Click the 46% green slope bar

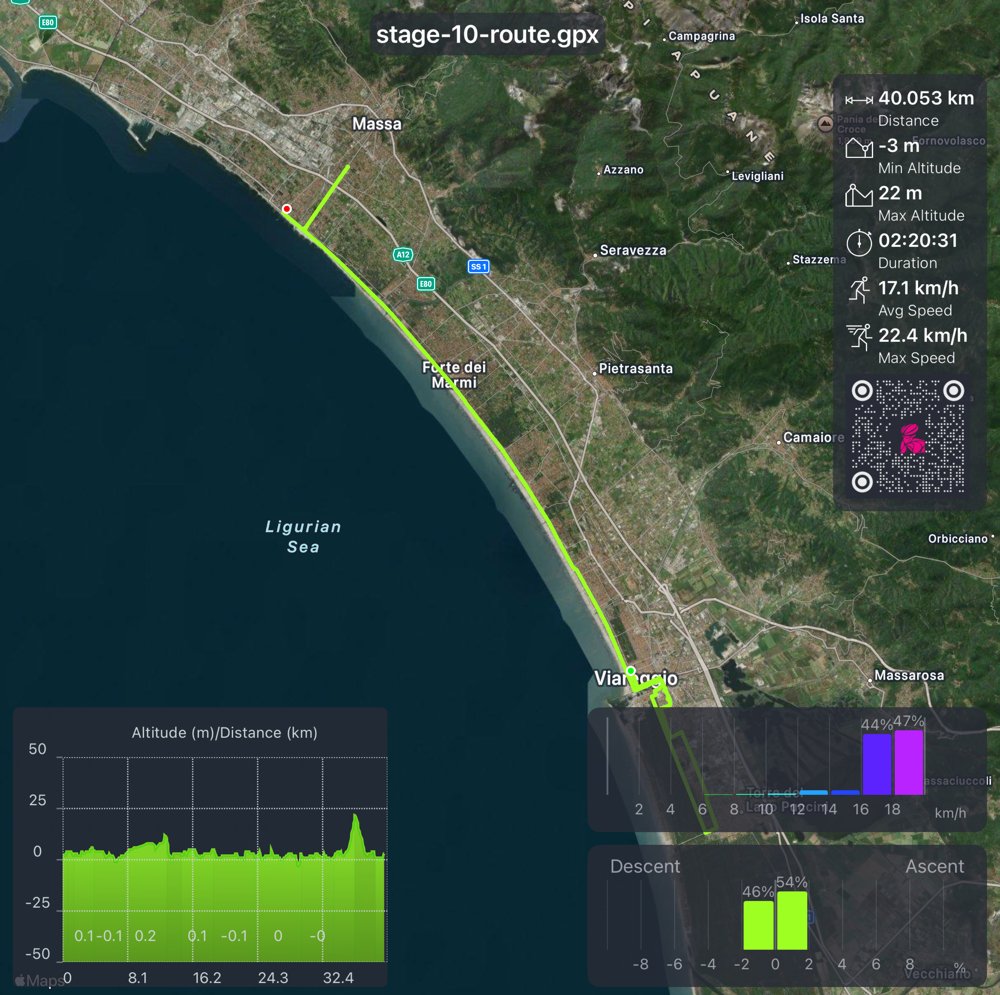tap(758, 925)
